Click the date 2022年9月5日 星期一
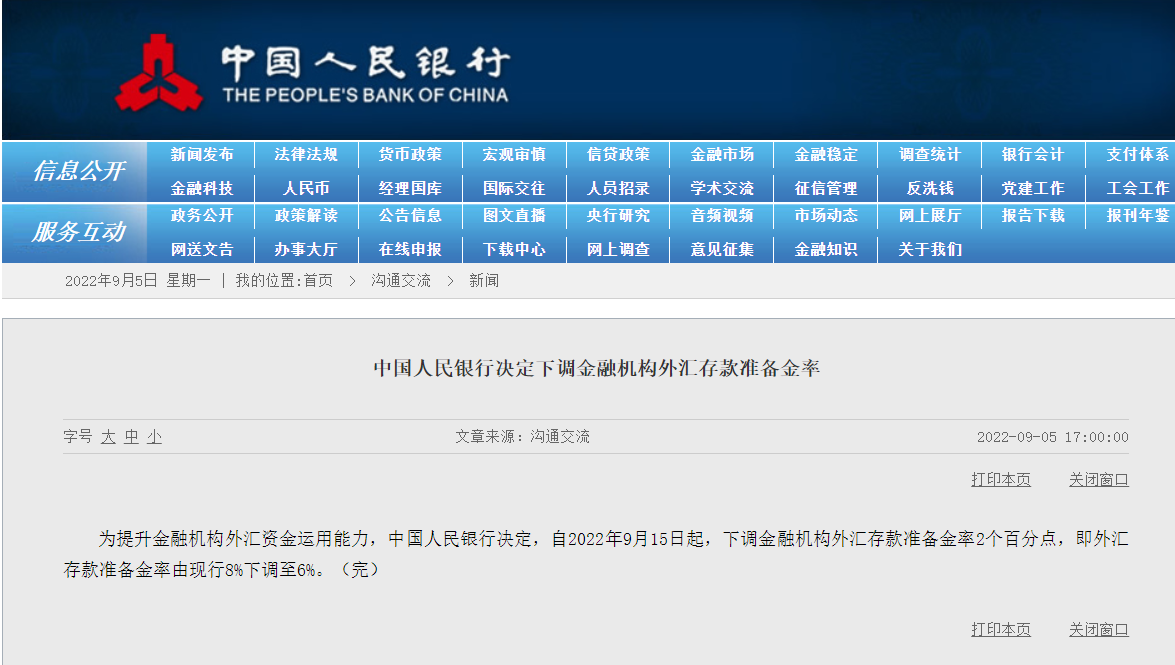Screen dimensions: 1175x665 [x=138, y=280]
